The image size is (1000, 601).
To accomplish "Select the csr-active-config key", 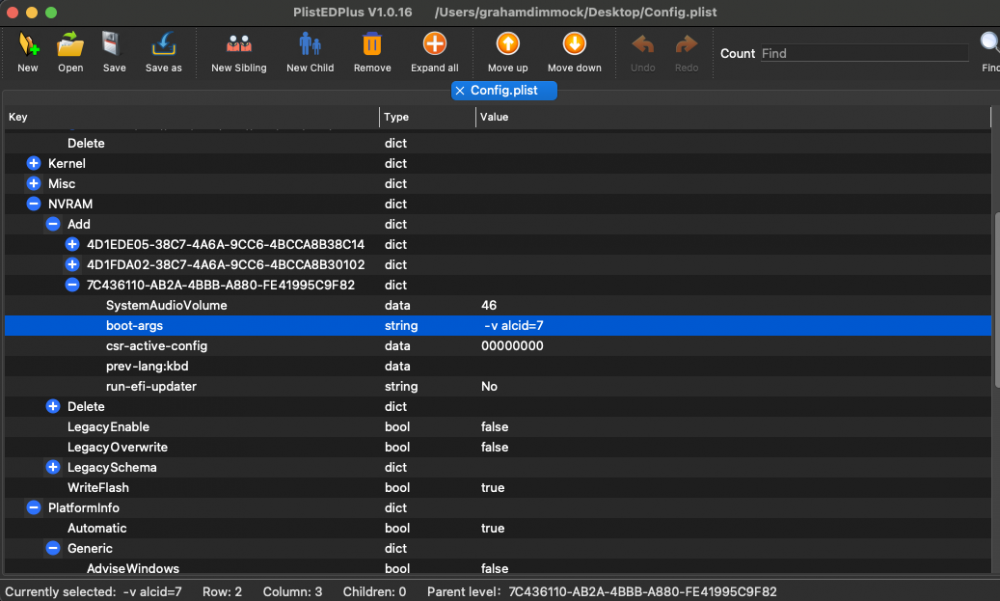I will point(156,346).
